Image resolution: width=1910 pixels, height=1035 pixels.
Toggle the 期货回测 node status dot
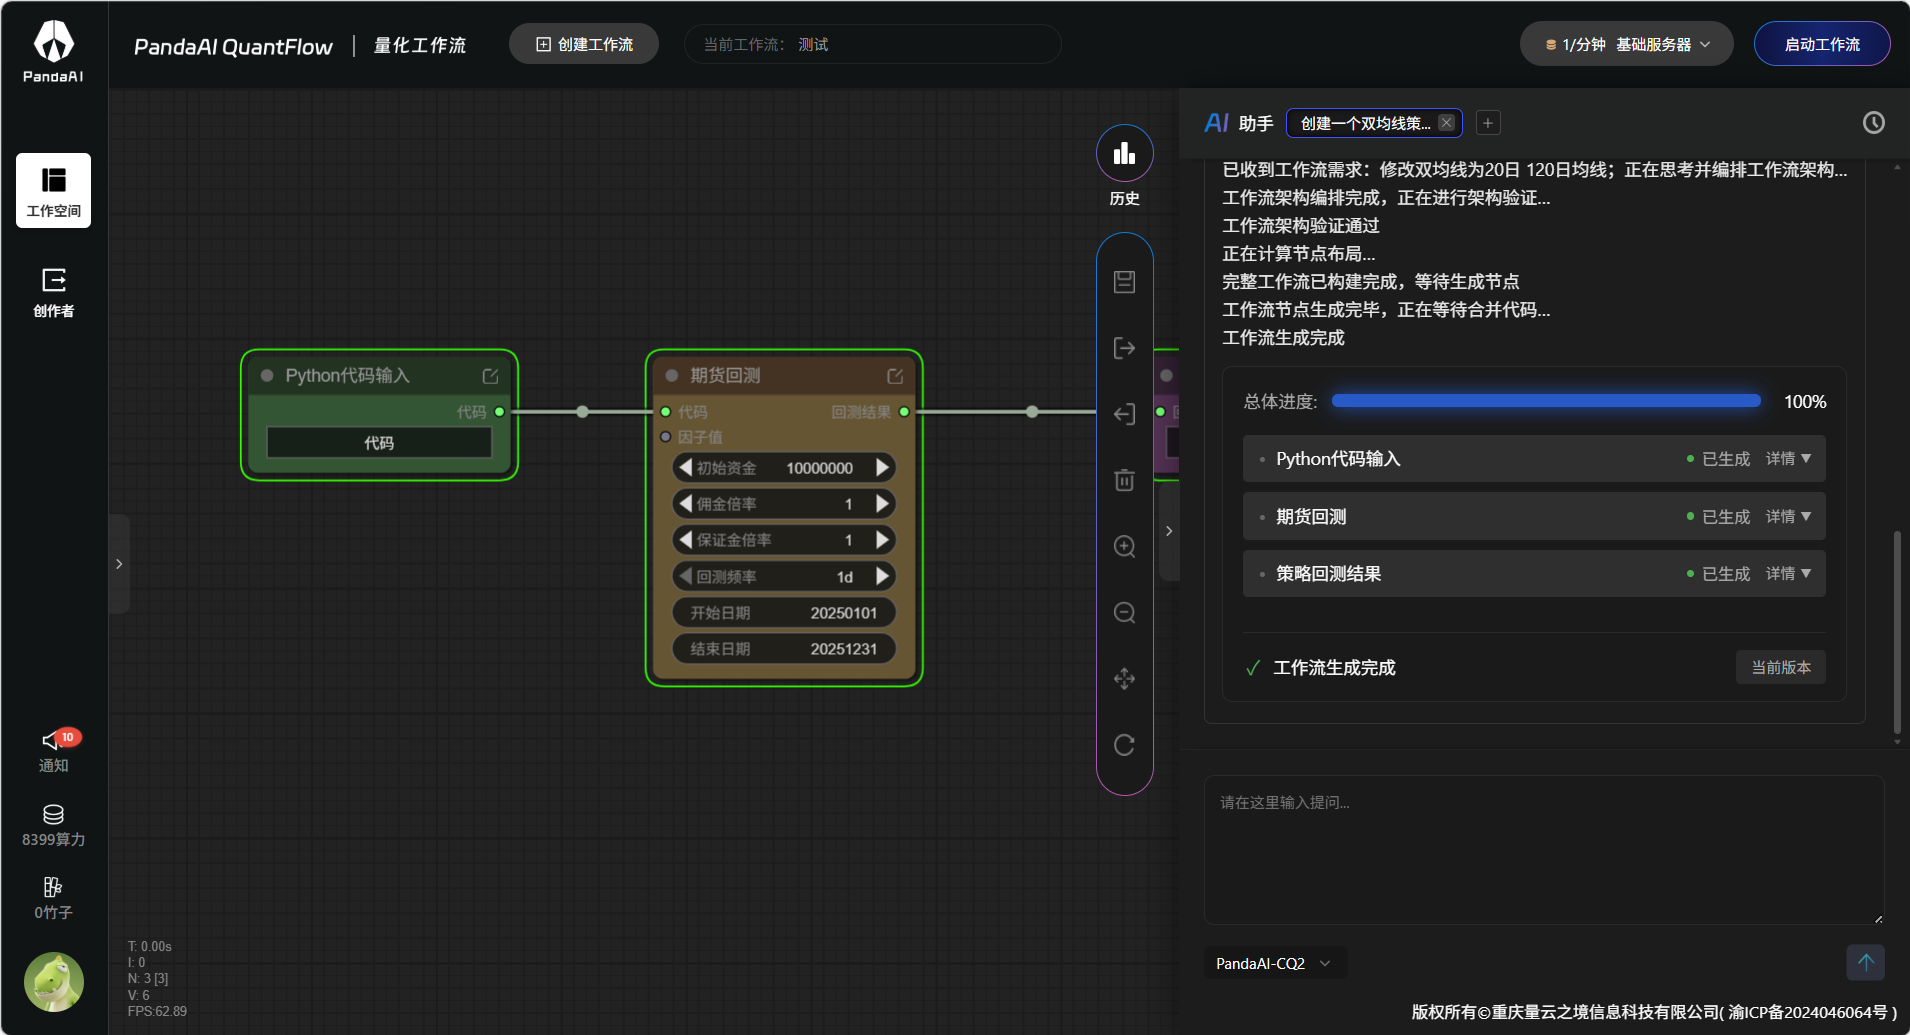pos(672,376)
